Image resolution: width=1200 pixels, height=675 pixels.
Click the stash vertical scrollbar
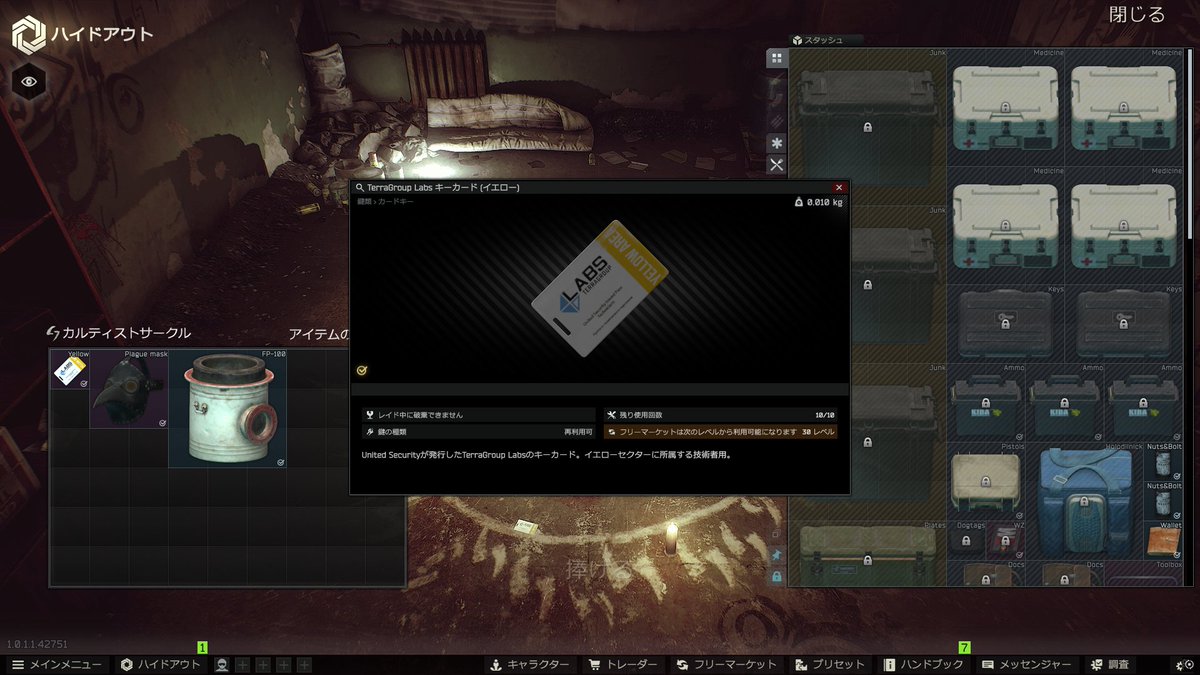pos(1189,145)
